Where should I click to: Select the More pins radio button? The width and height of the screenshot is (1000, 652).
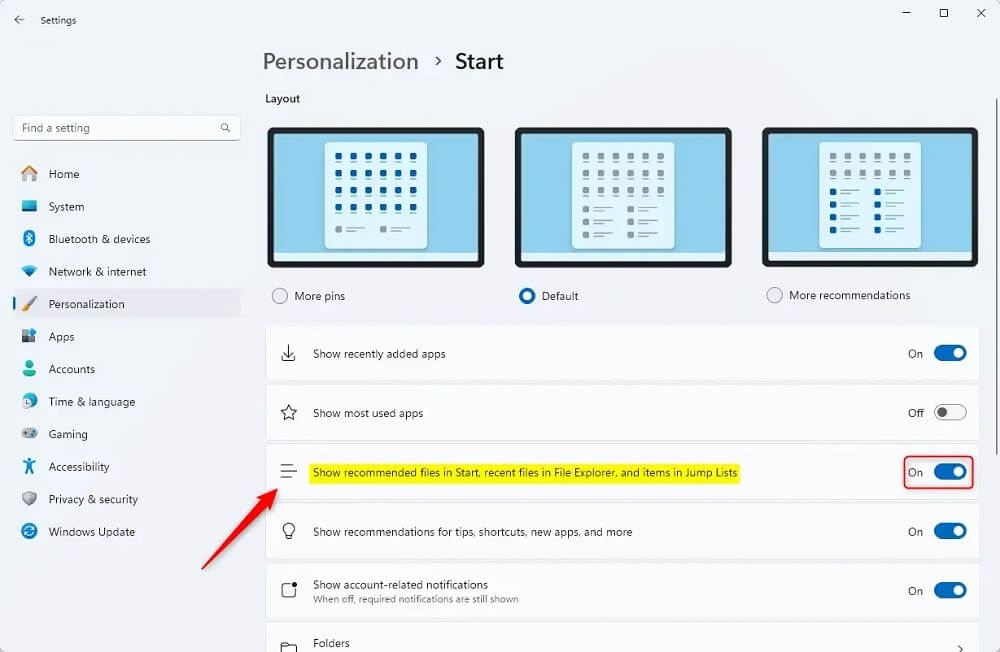click(x=279, y=296)
